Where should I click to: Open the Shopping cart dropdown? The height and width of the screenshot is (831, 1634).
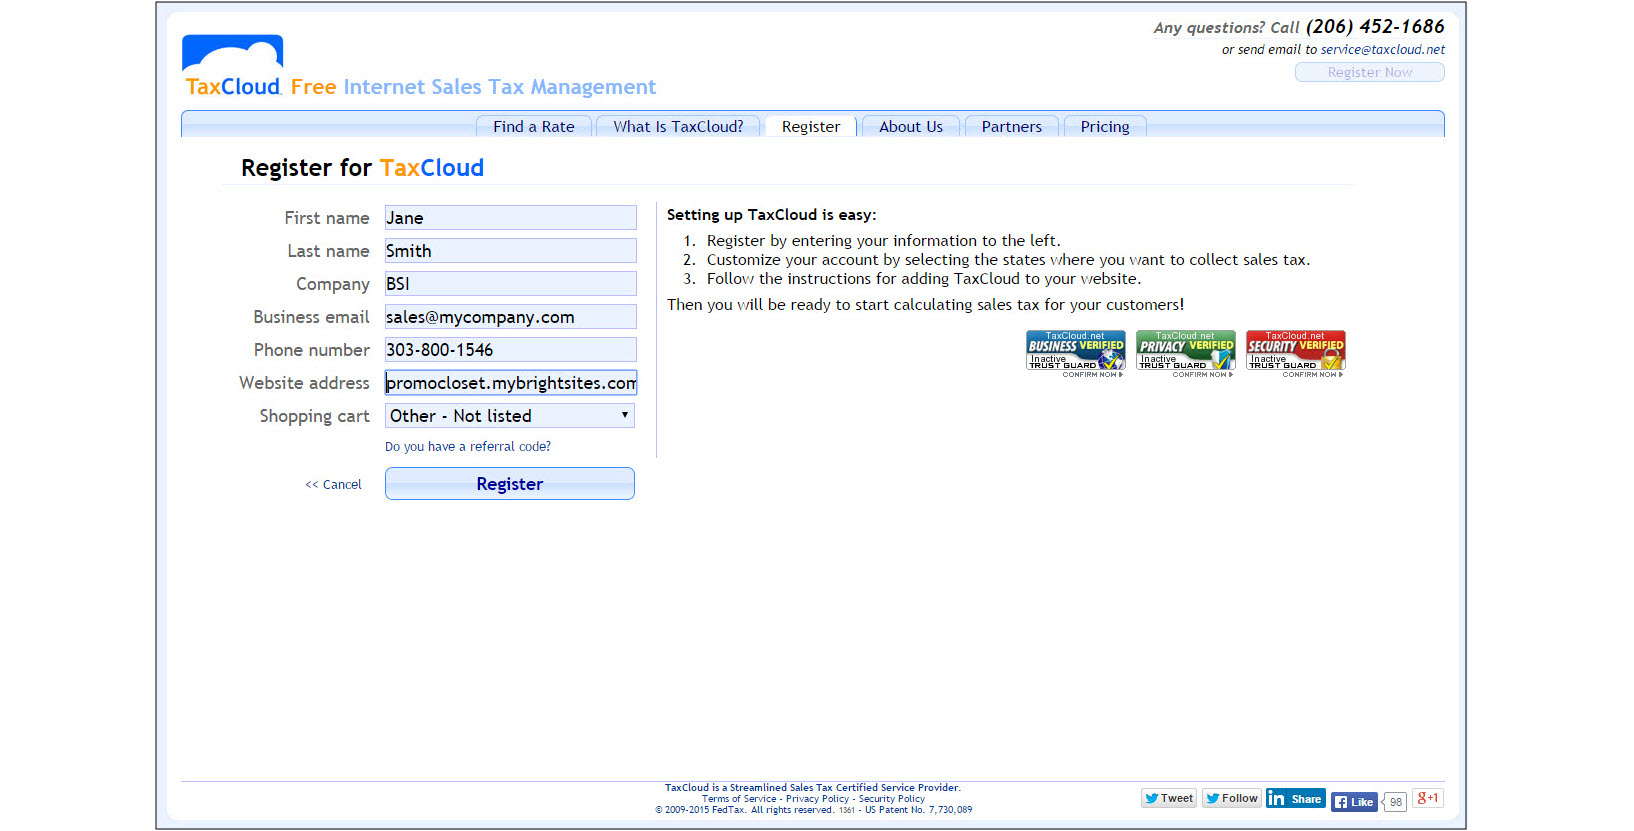pyautogui.click(x=510, y=416)
